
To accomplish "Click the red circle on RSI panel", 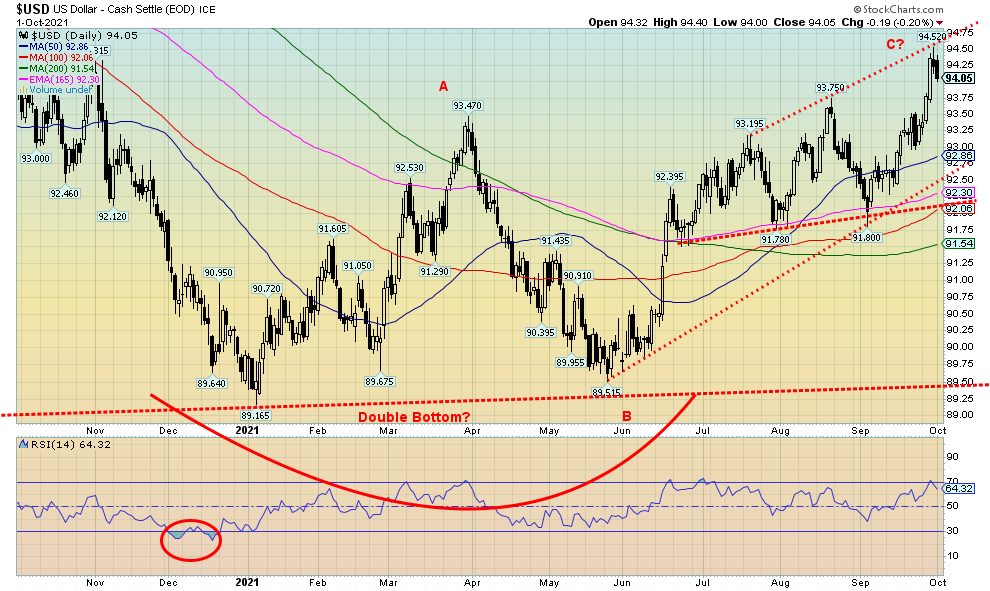I will 190,537.
